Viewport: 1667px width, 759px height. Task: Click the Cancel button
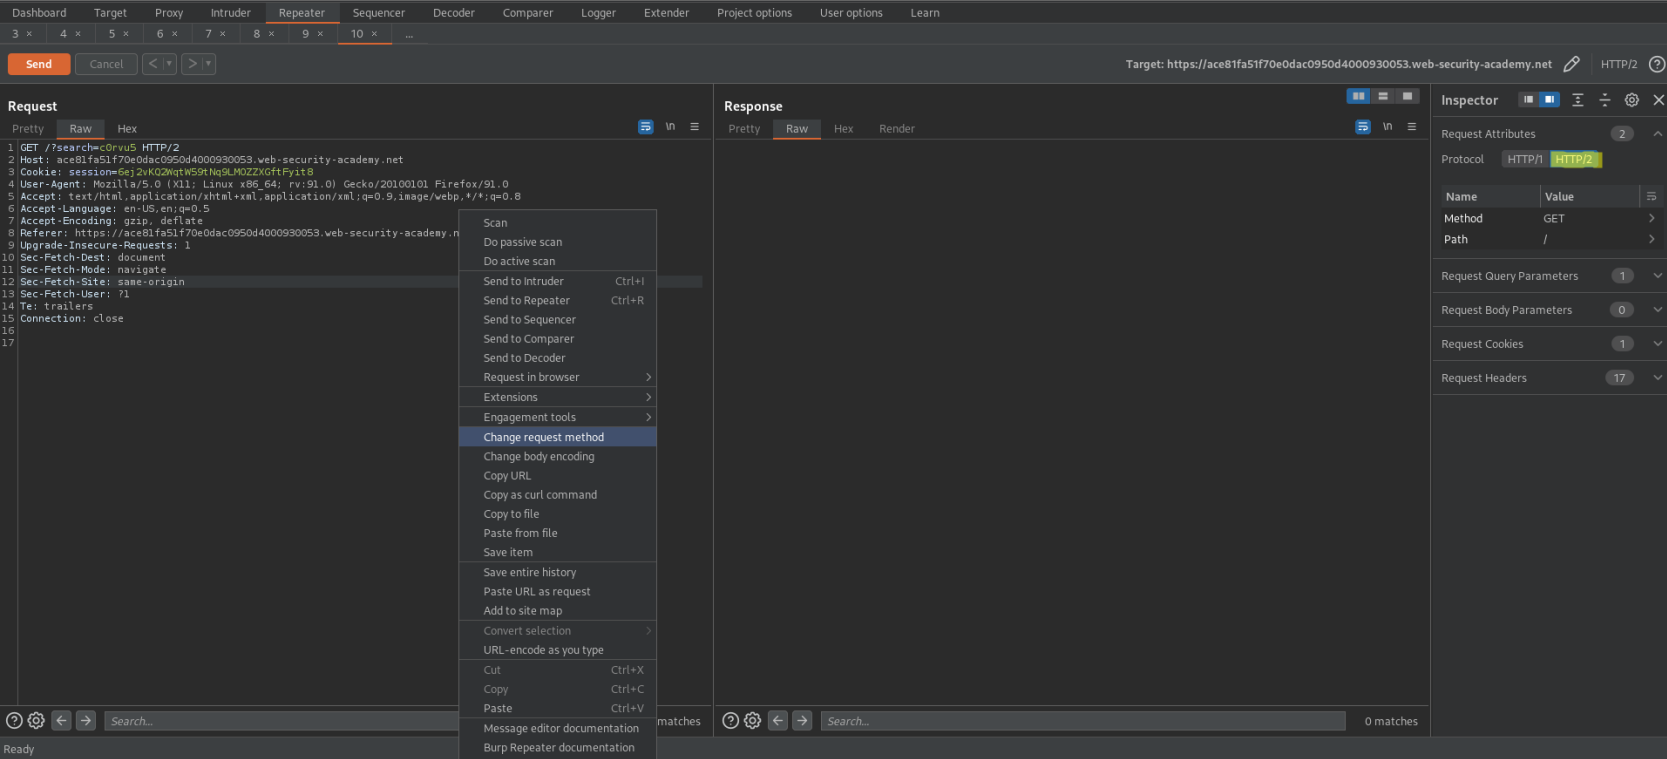pyautogui.click(x=106, y=64)
